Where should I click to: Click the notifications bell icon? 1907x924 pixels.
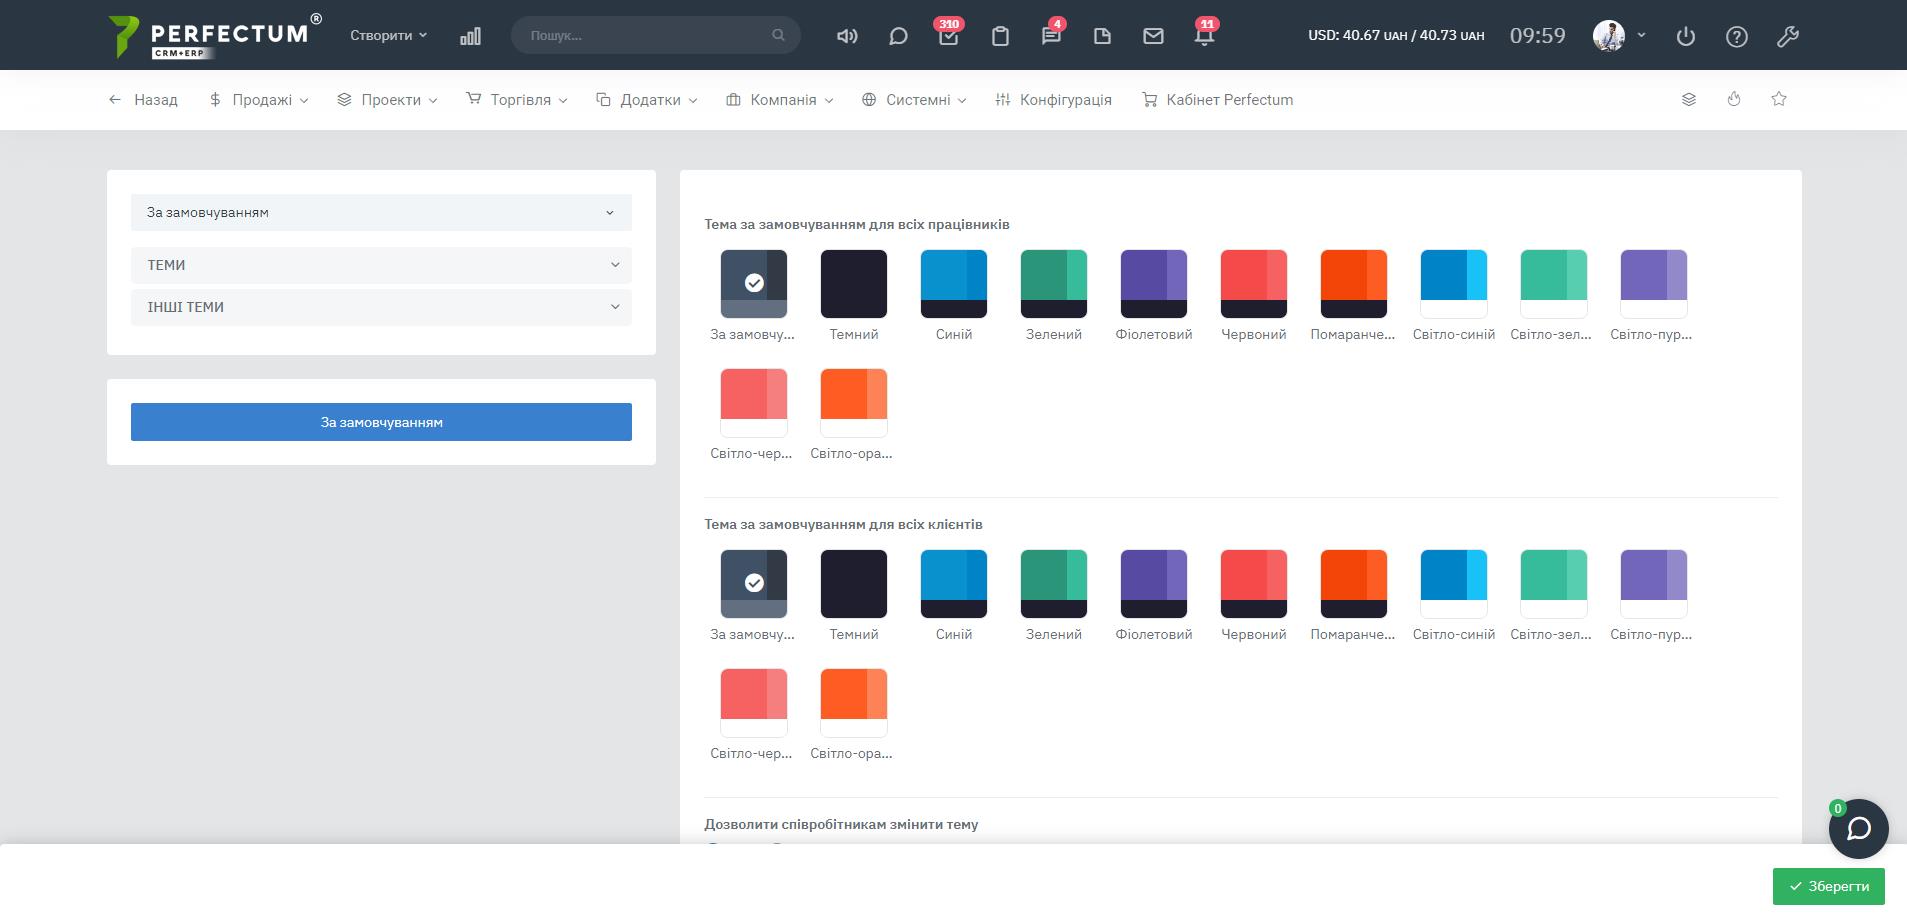[1204, 36]
